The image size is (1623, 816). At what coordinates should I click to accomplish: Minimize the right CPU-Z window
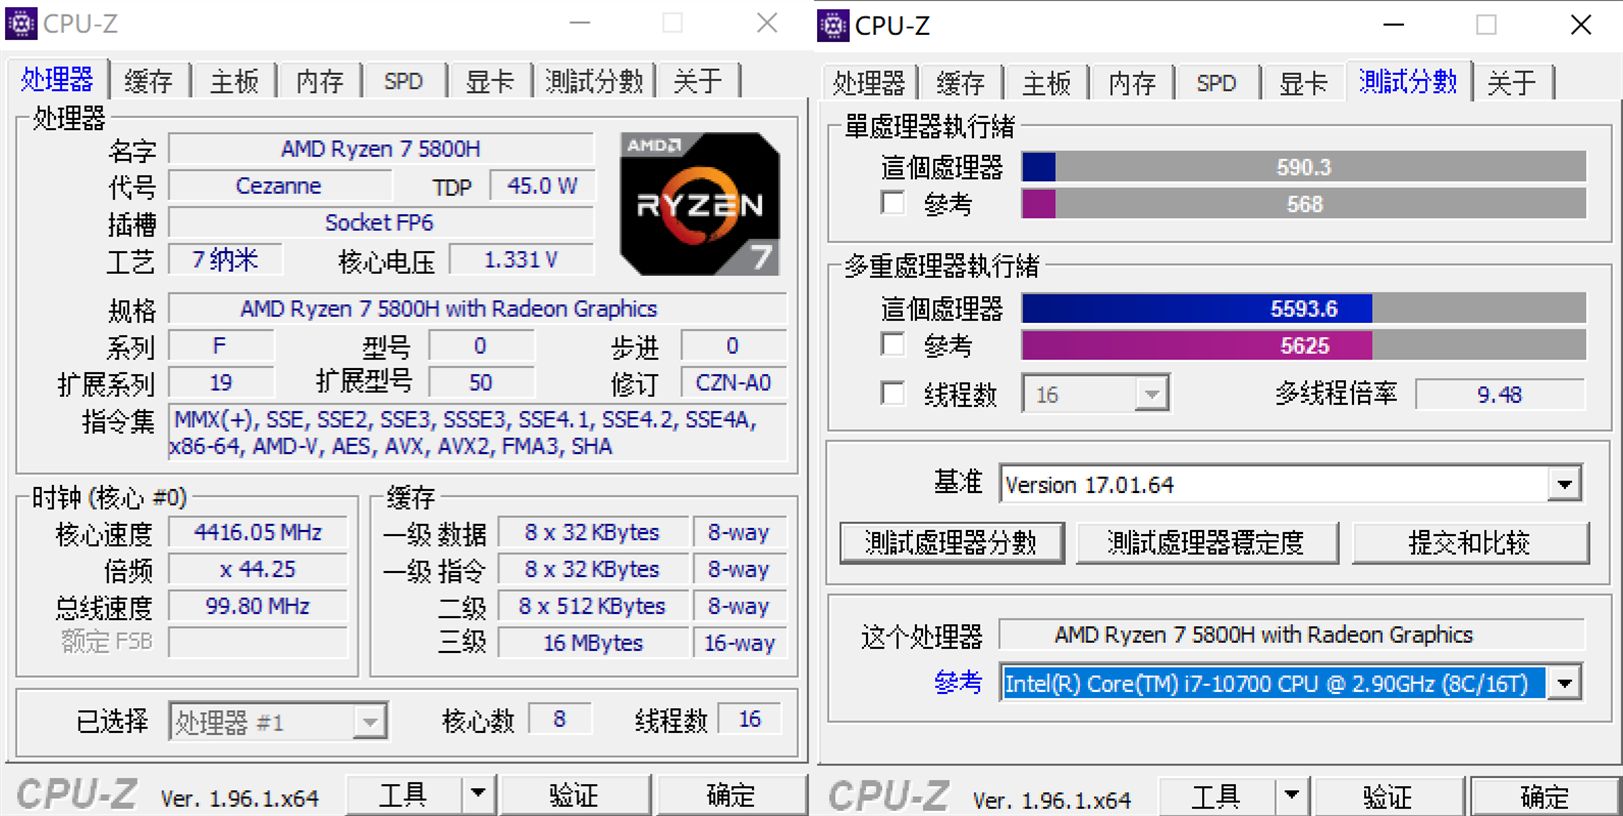(x=1394, y=25)
